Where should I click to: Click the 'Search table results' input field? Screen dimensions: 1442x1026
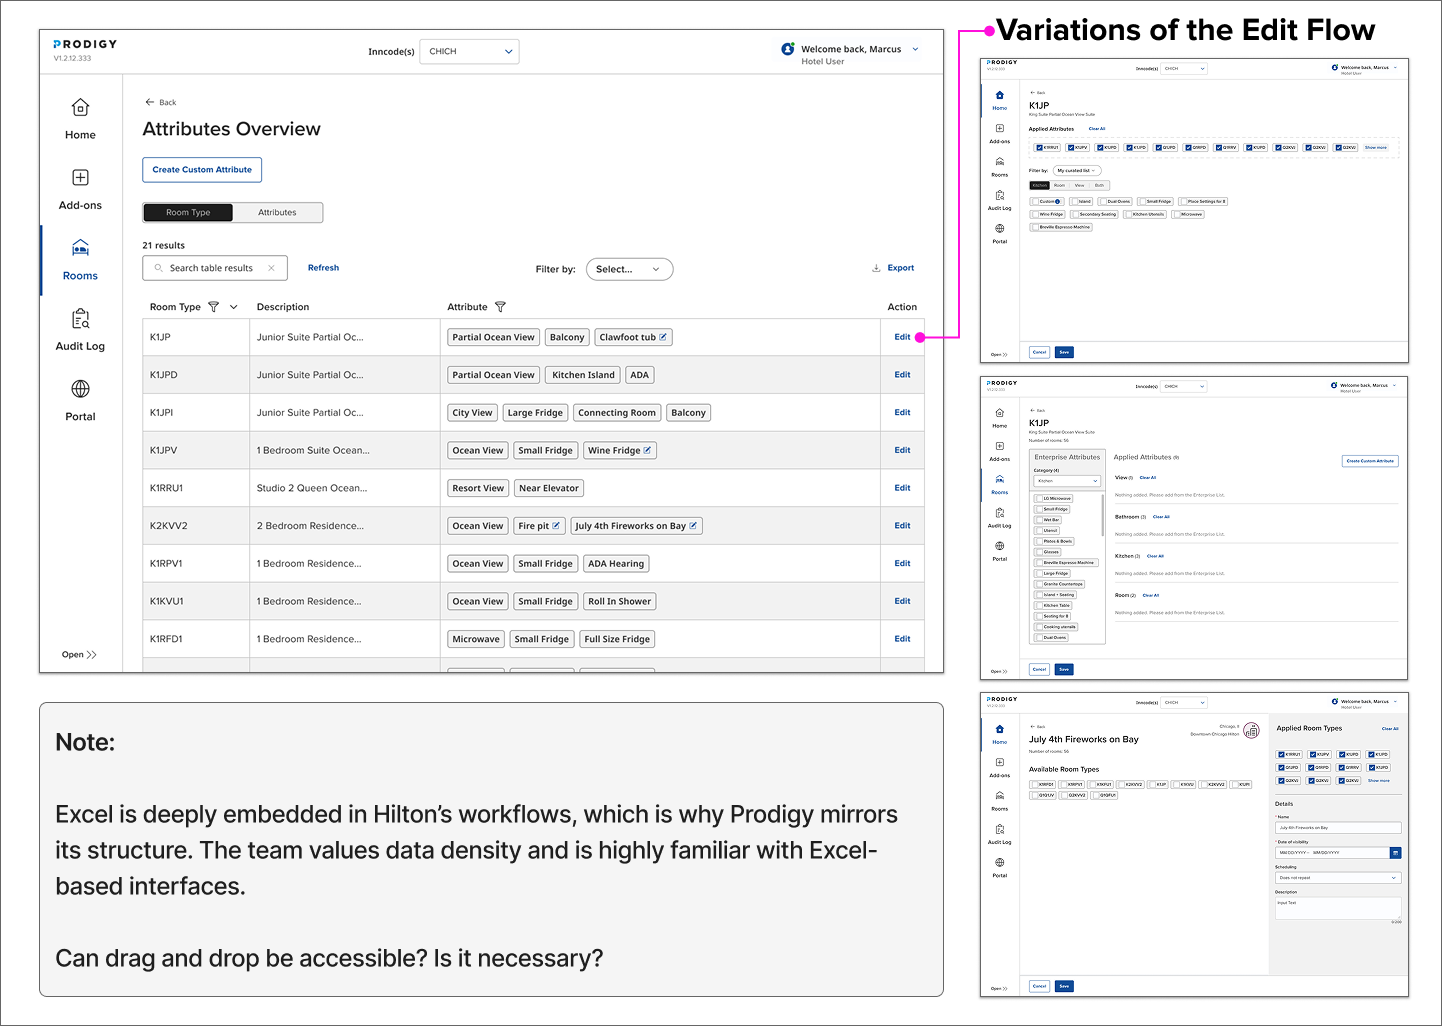(x=211, y=268)
